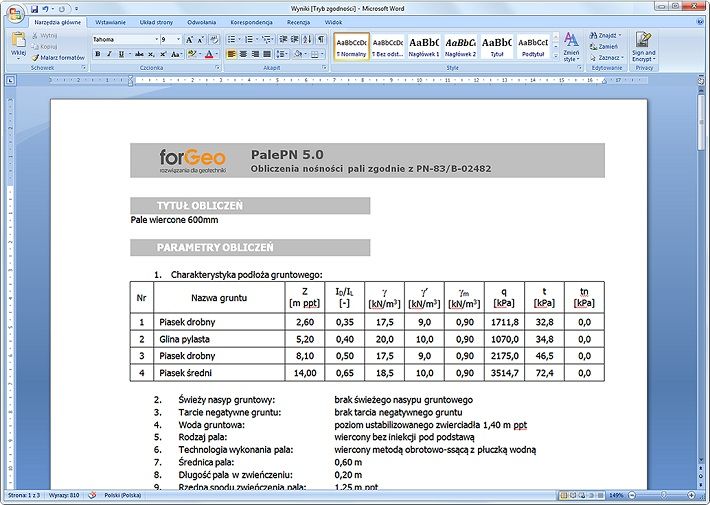Image resolution: width=710 pixels, height=505 pixels.
Task: Increase font size with Grow Font icon
Action: [x=189, y=39]
